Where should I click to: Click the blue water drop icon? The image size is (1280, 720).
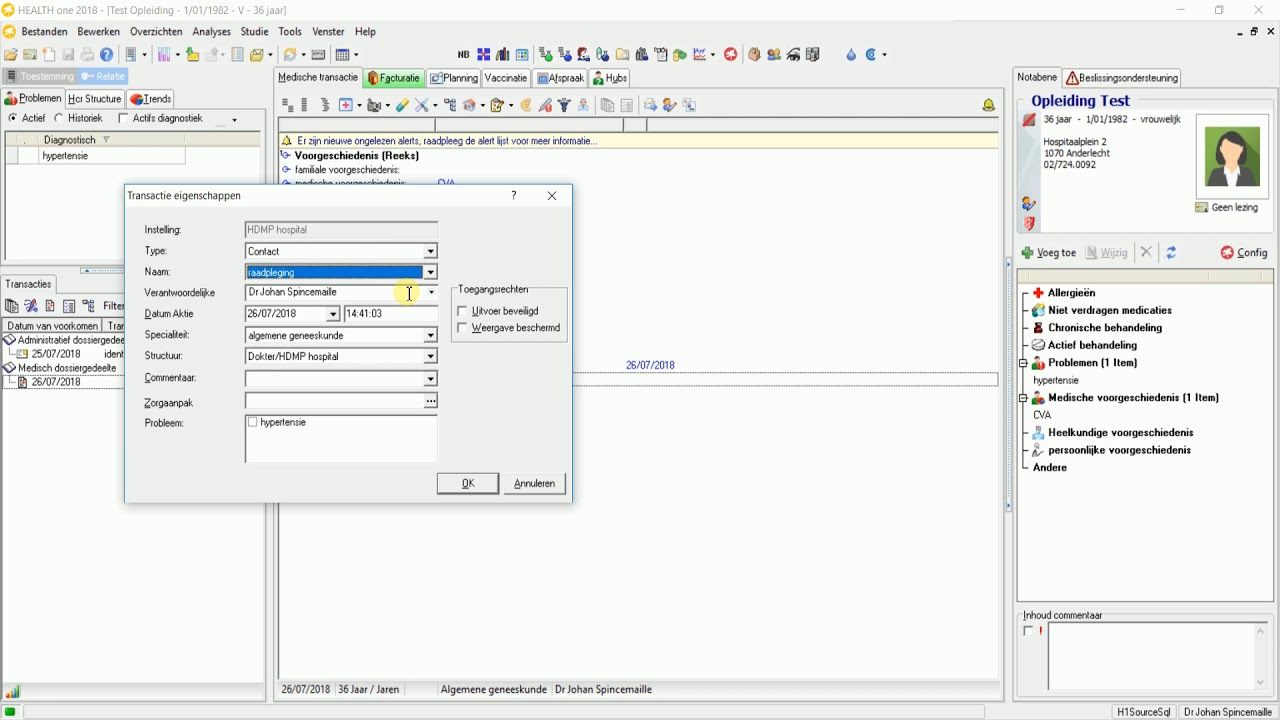click(x=851, y=55)
